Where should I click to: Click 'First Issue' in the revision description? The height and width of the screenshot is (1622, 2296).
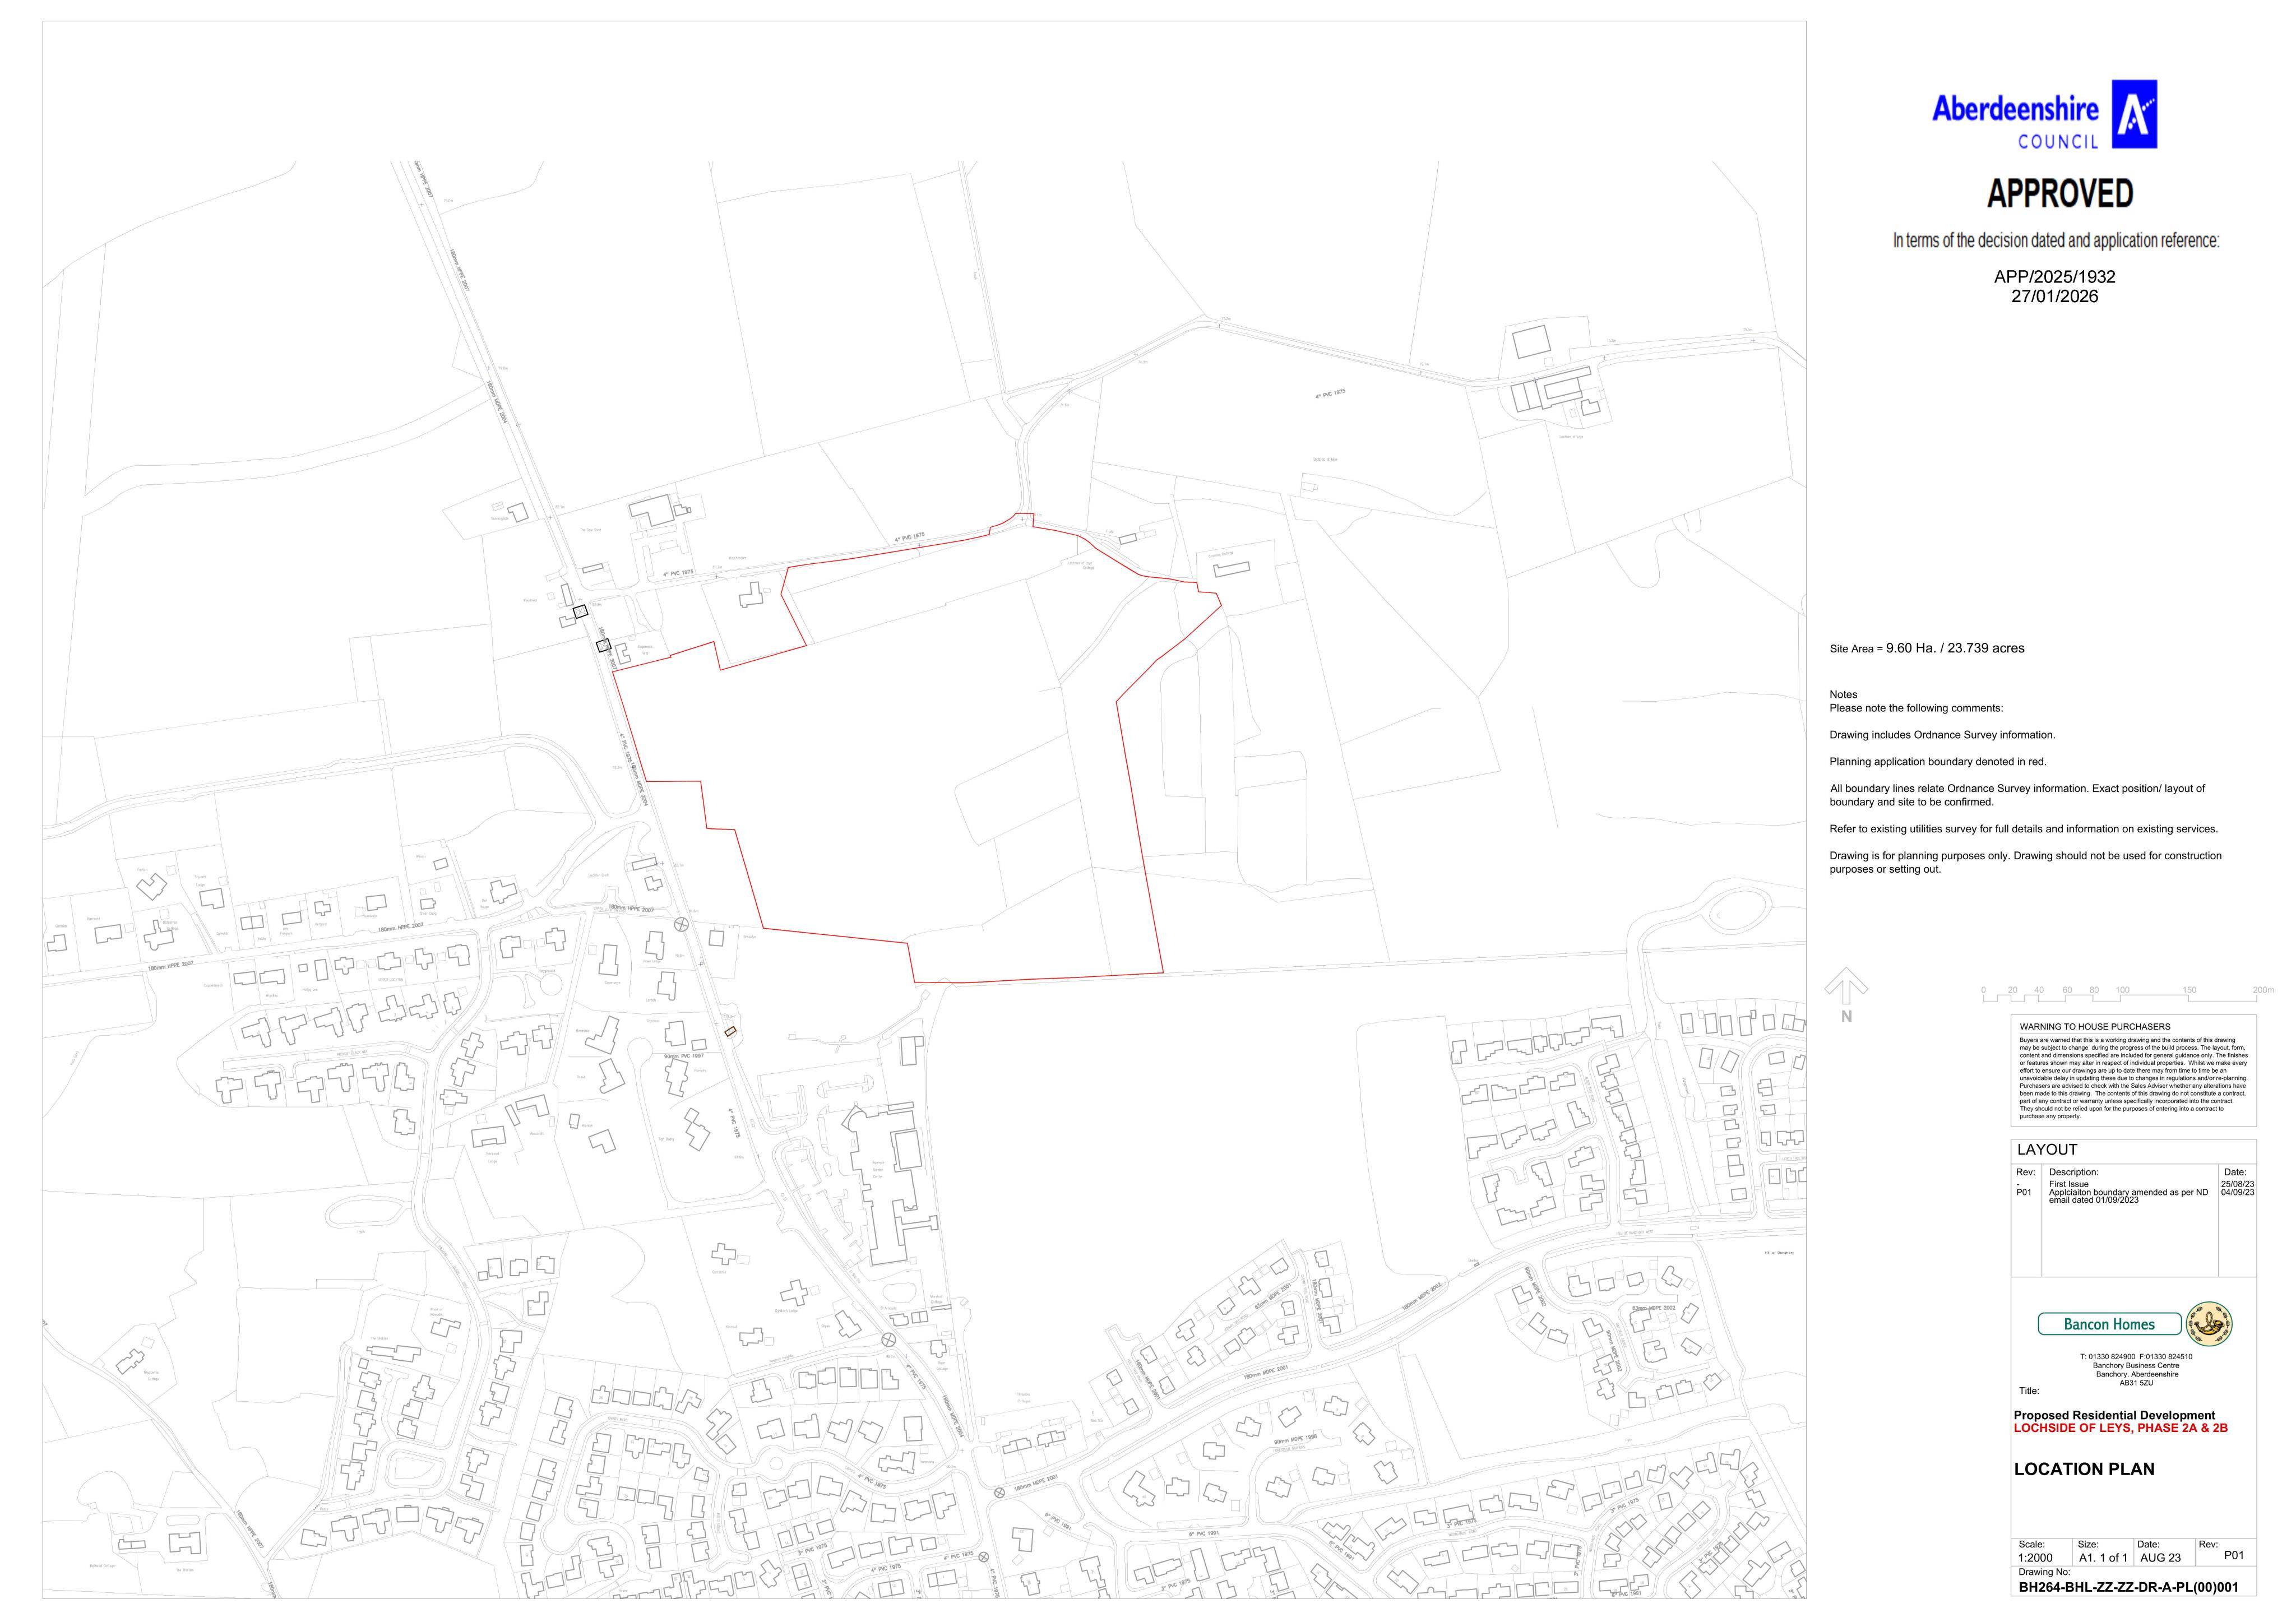(x=2068, y=1184)
